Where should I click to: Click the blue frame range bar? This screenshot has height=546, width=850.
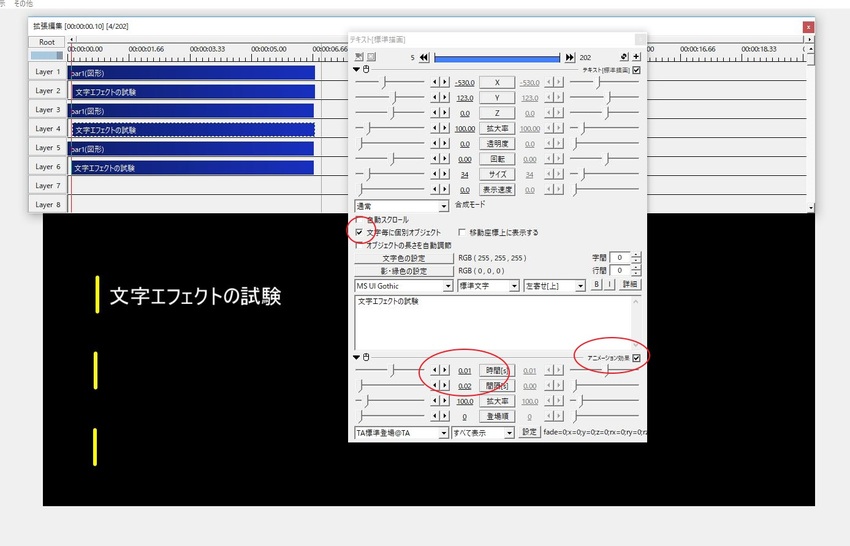(x=497, y=57)
